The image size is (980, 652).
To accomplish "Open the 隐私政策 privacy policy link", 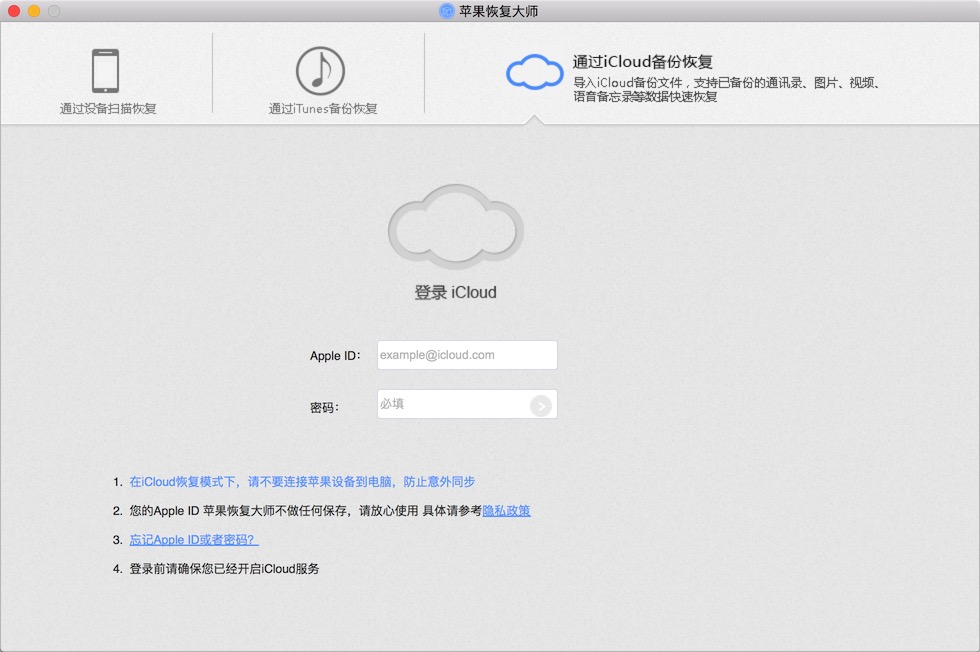I will (506, 511).
